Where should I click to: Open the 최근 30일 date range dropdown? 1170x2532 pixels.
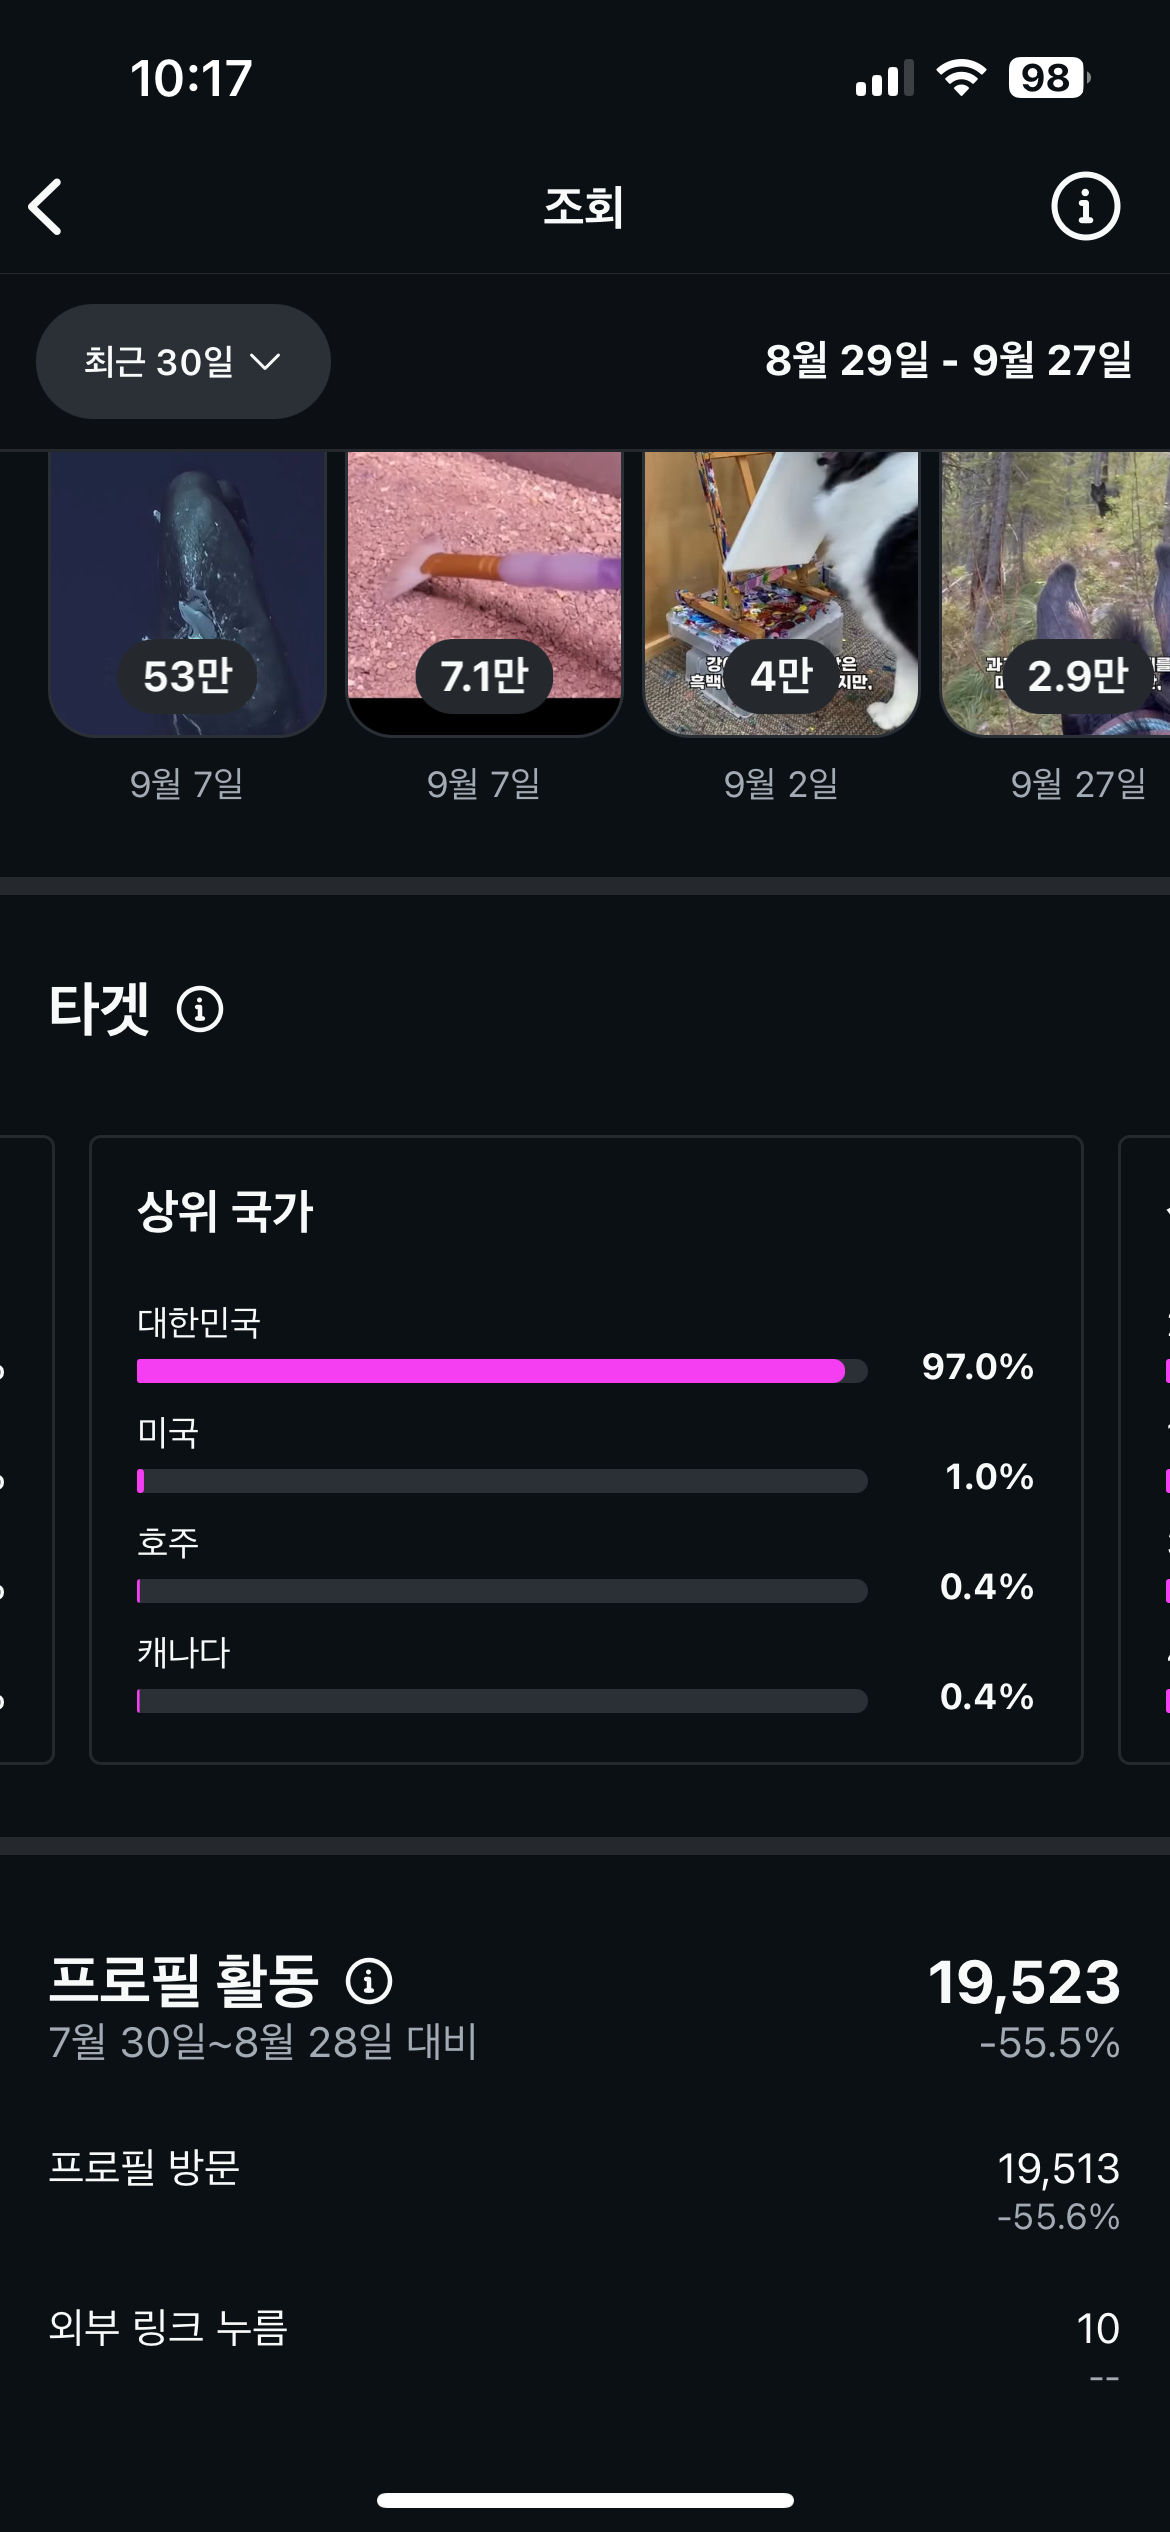(x=183, y=361)
